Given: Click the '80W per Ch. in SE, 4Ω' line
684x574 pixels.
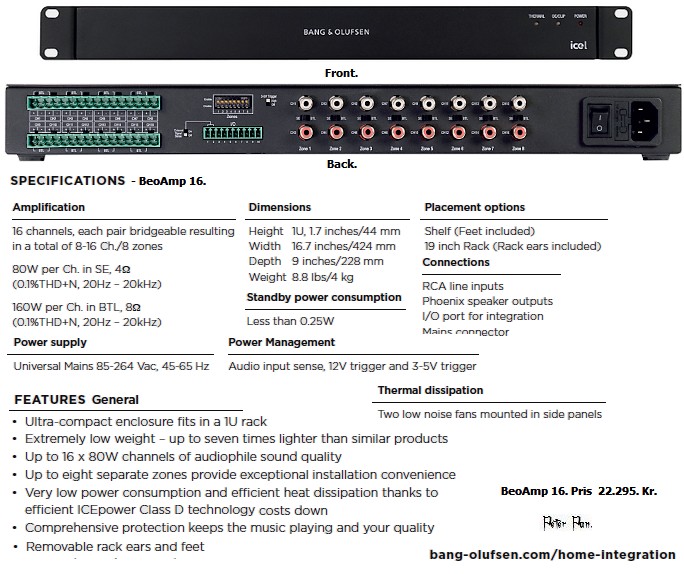Looking at the screenshot, I should coord(71,269).
